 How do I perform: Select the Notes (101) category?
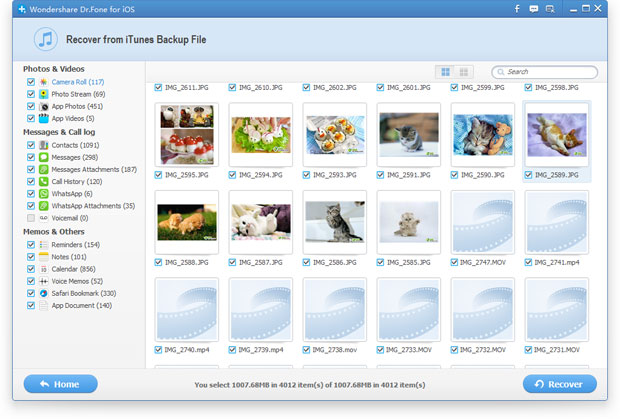point(69,257)
